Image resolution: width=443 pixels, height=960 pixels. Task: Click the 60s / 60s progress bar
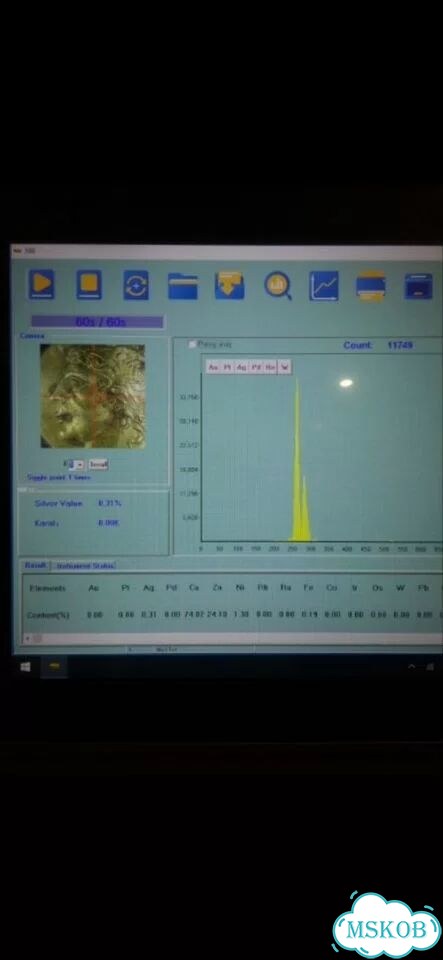[97, 322]
